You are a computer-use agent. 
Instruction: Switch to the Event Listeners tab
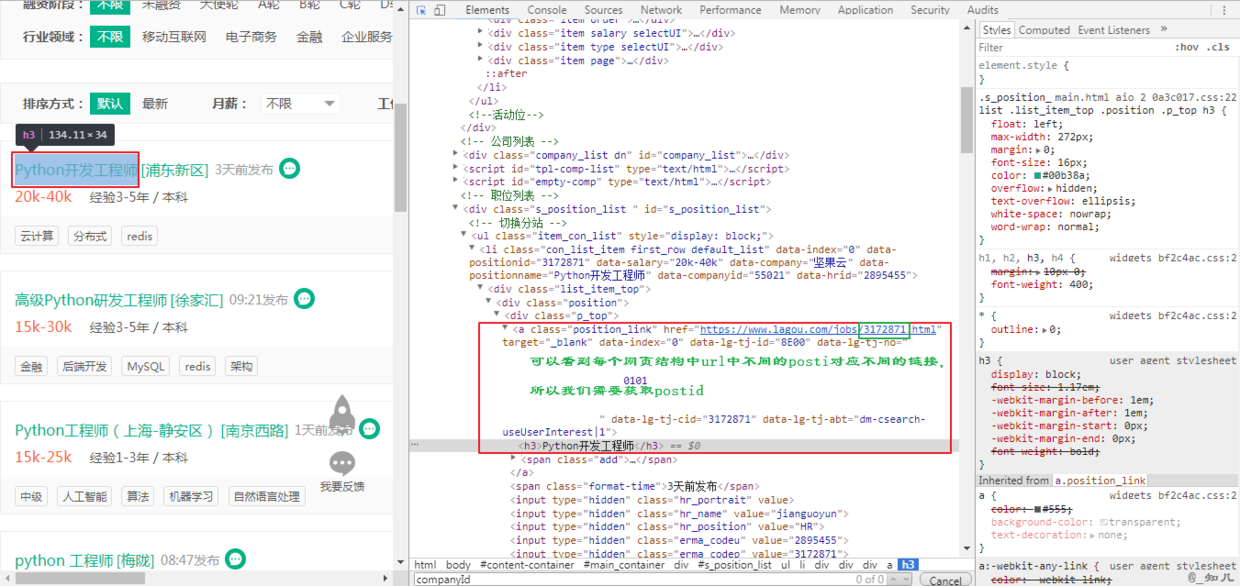coord(1114,30)
